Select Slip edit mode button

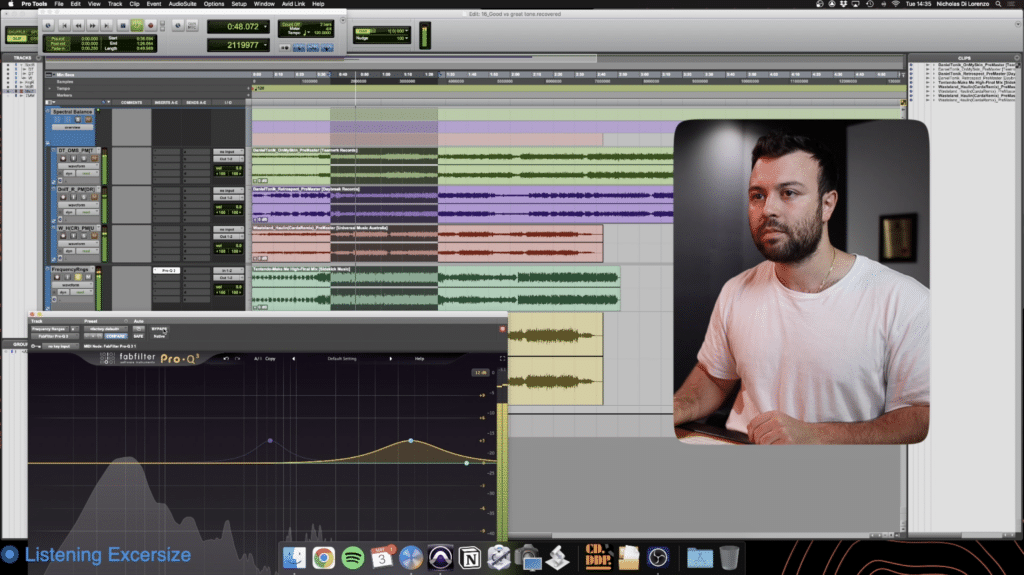18,39
